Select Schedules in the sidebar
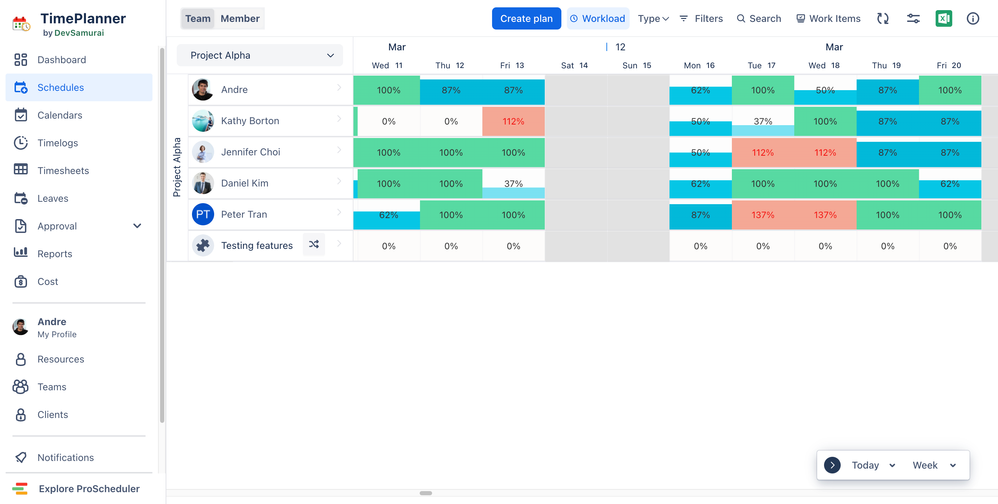The height and width of the screenshot is (504, 998). tap(79, 88)
